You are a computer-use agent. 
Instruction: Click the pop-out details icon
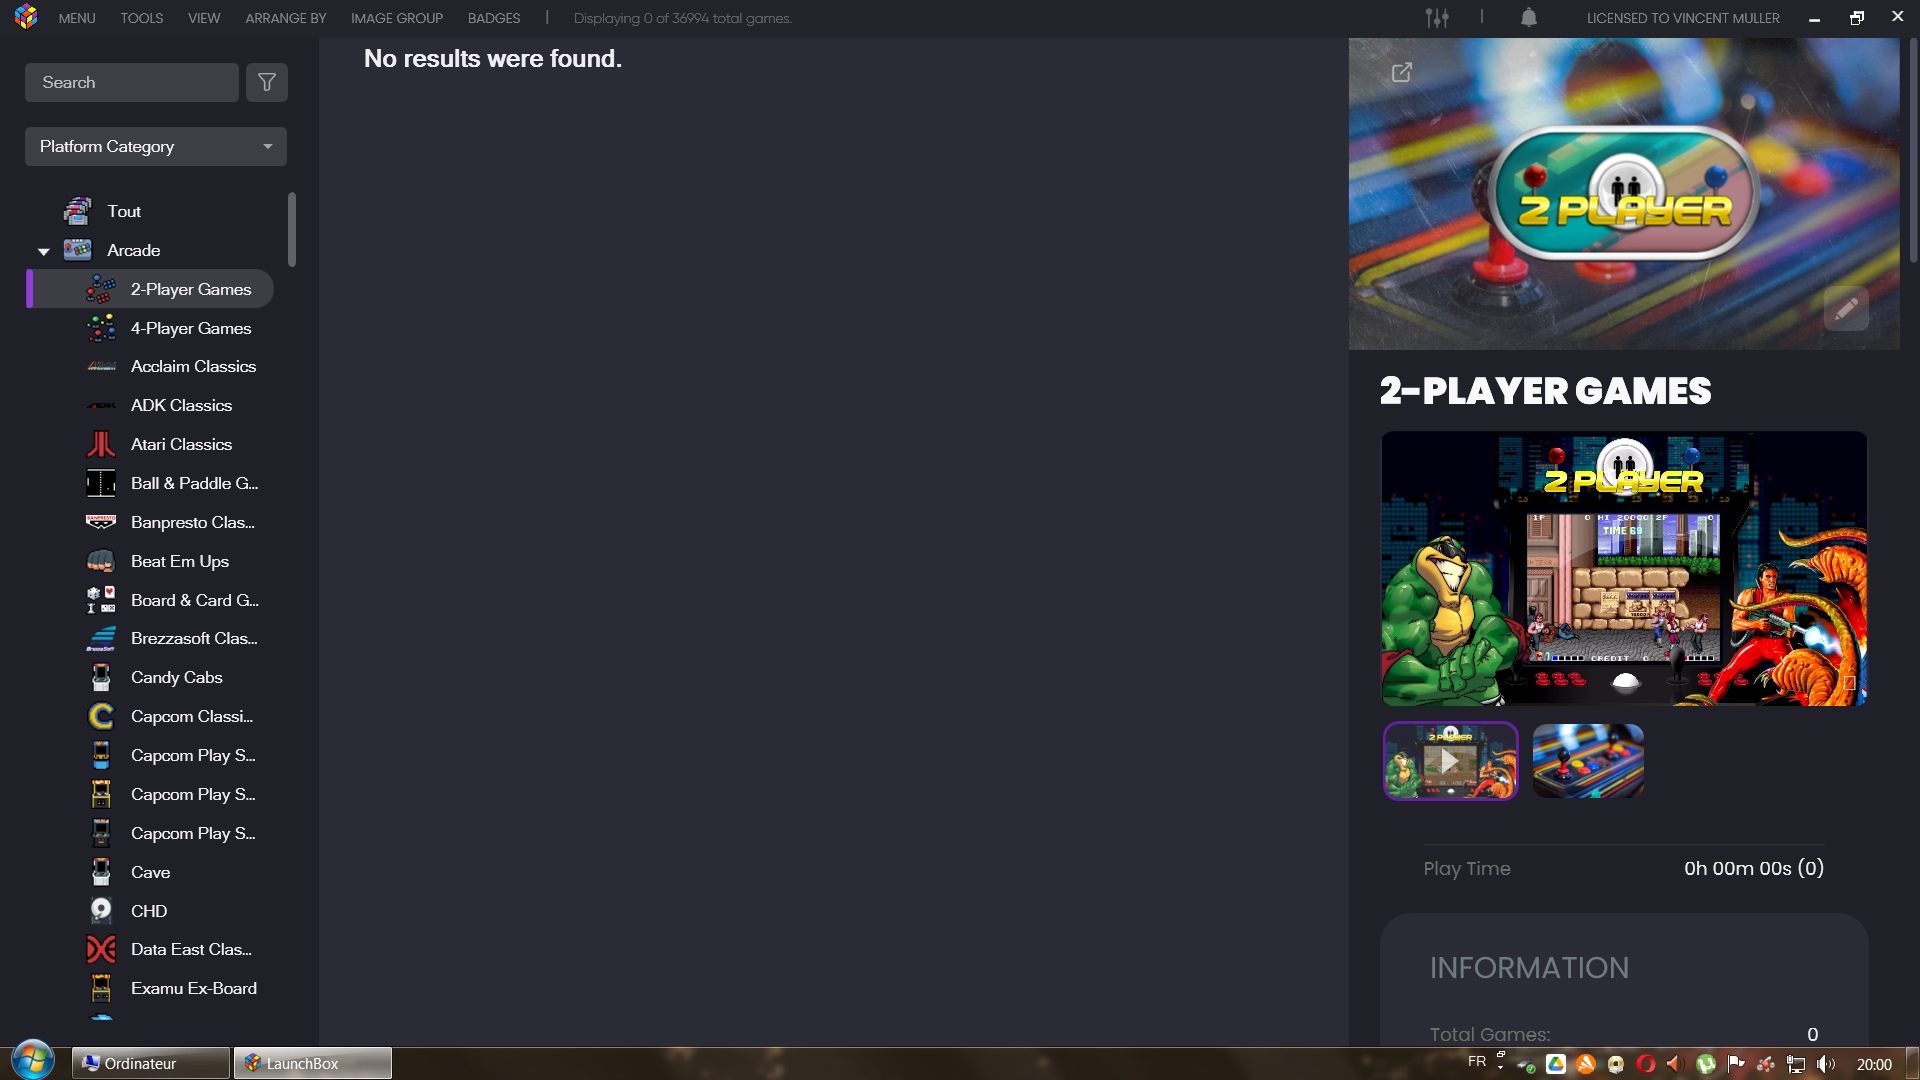click(x=1402, y=72)
